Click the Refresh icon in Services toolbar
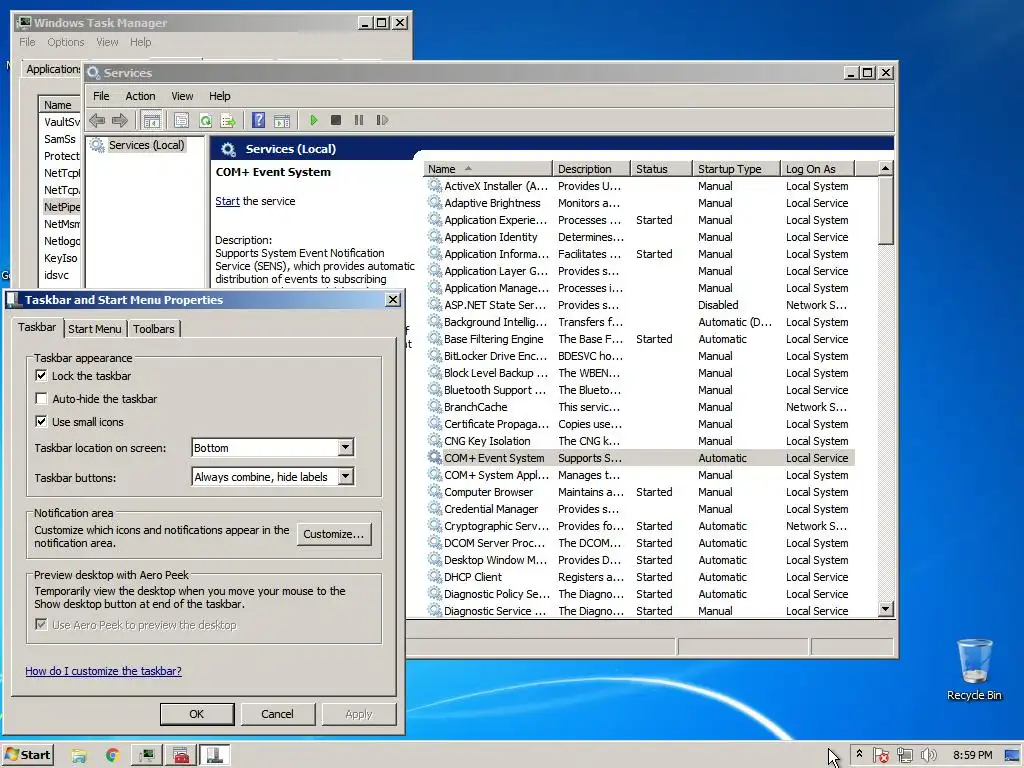 [205, 120]
